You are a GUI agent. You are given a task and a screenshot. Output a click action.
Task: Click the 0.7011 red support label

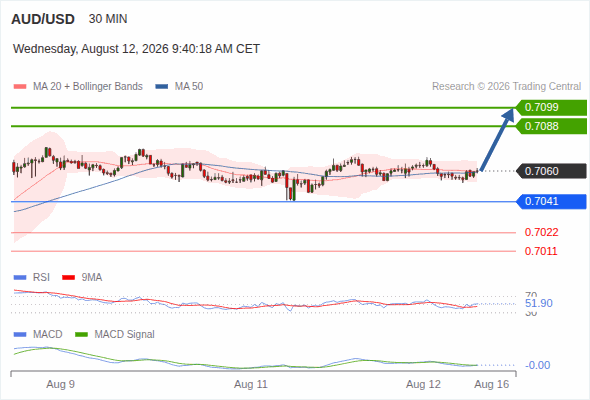(x=541, y=251)
